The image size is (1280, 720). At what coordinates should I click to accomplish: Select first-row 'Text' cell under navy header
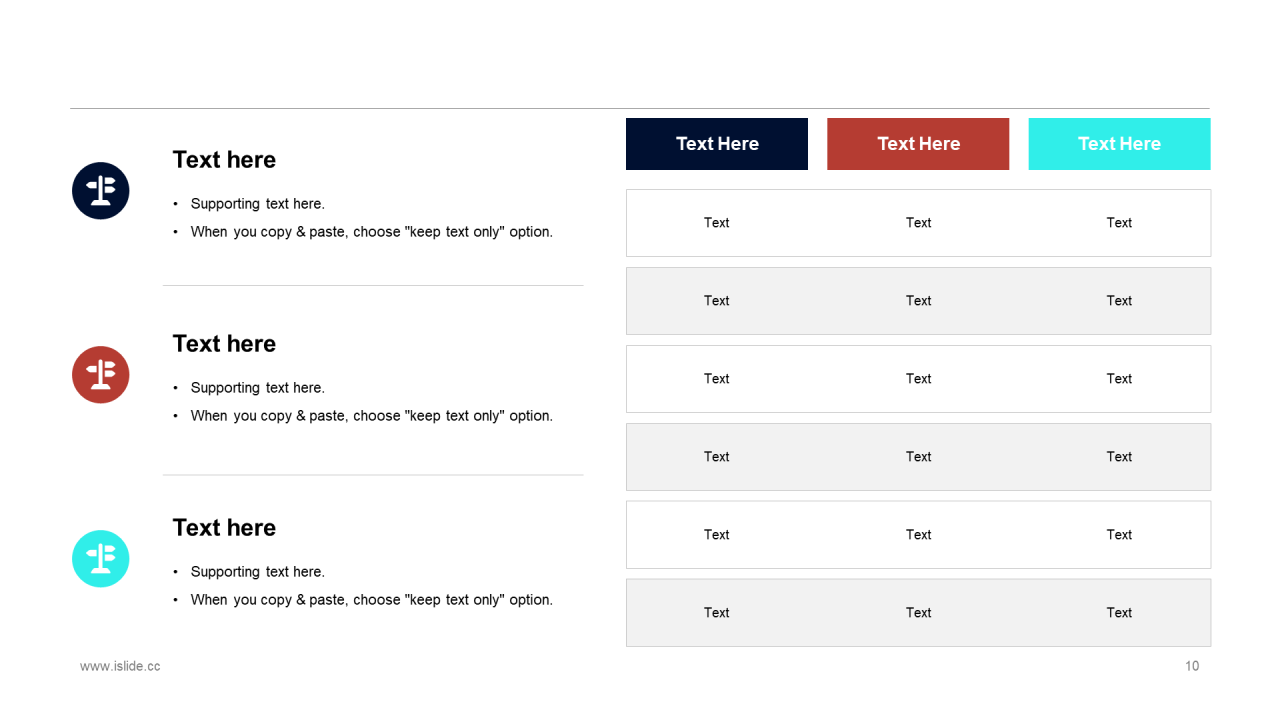717,223
